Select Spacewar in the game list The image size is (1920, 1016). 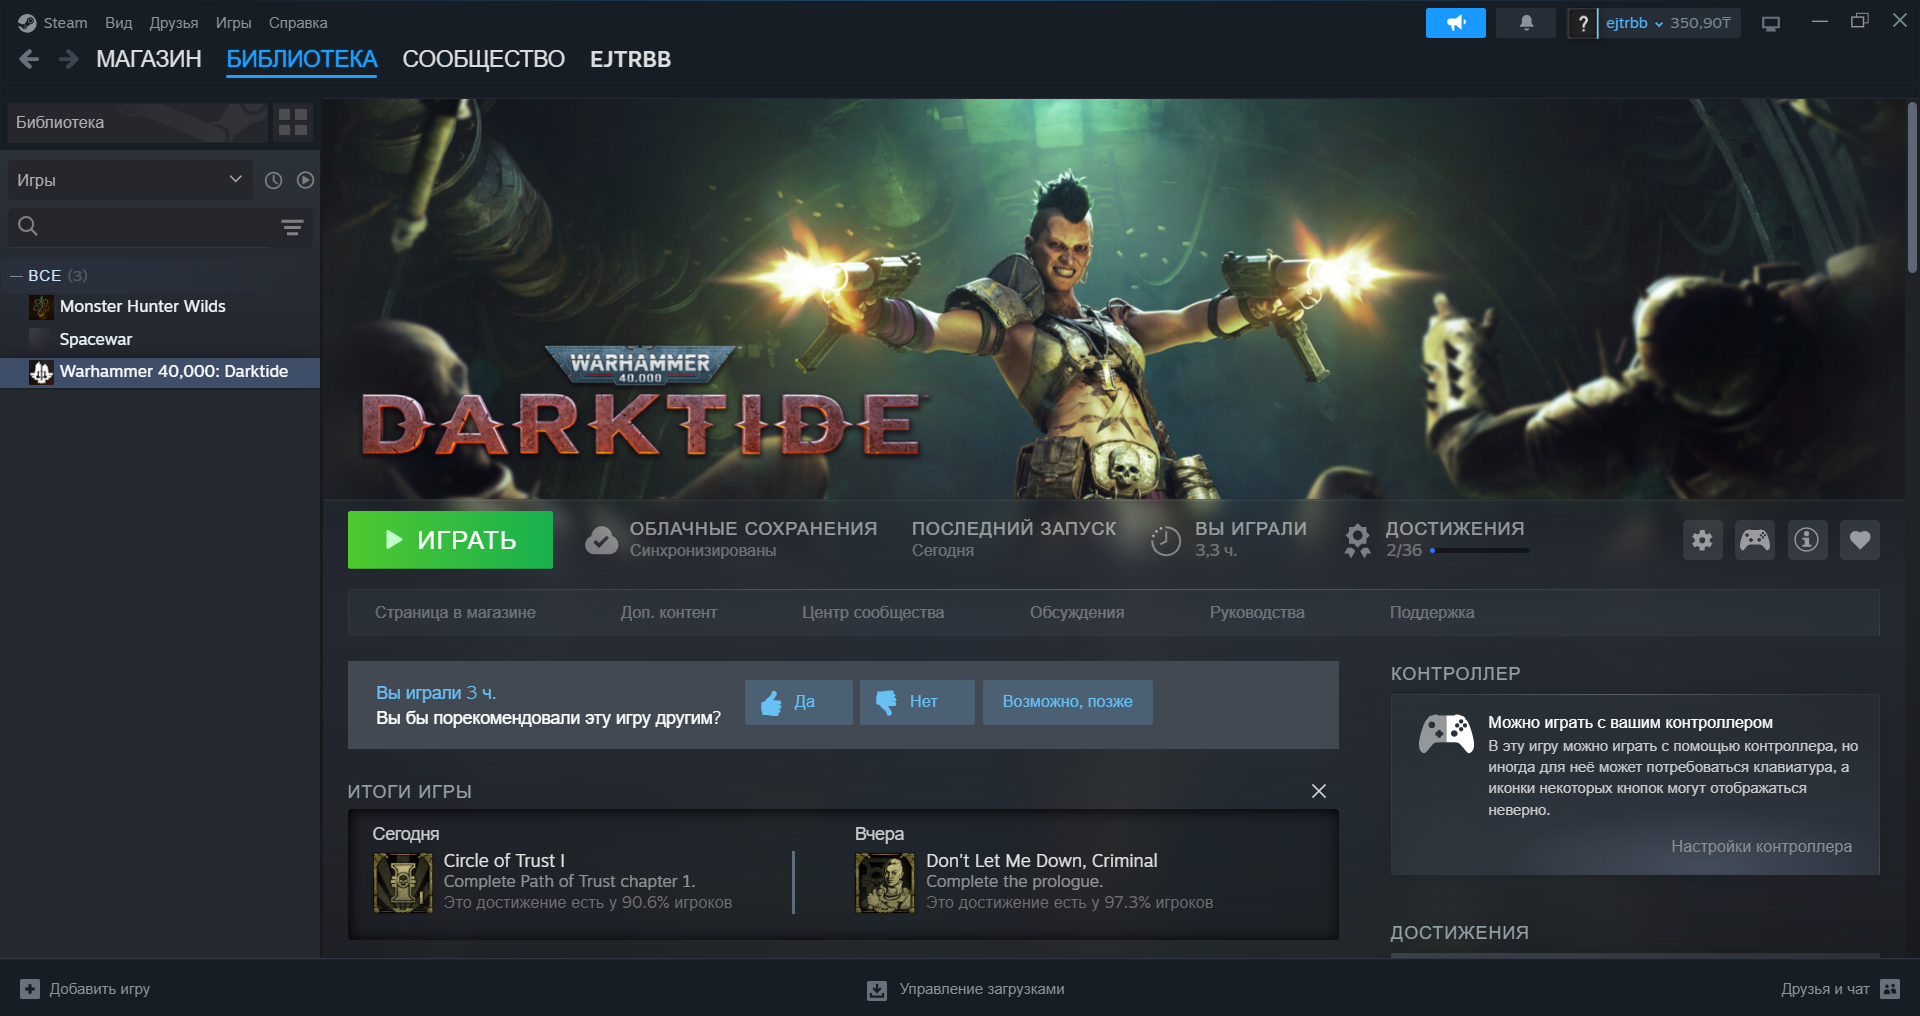(x=160, y=339)
